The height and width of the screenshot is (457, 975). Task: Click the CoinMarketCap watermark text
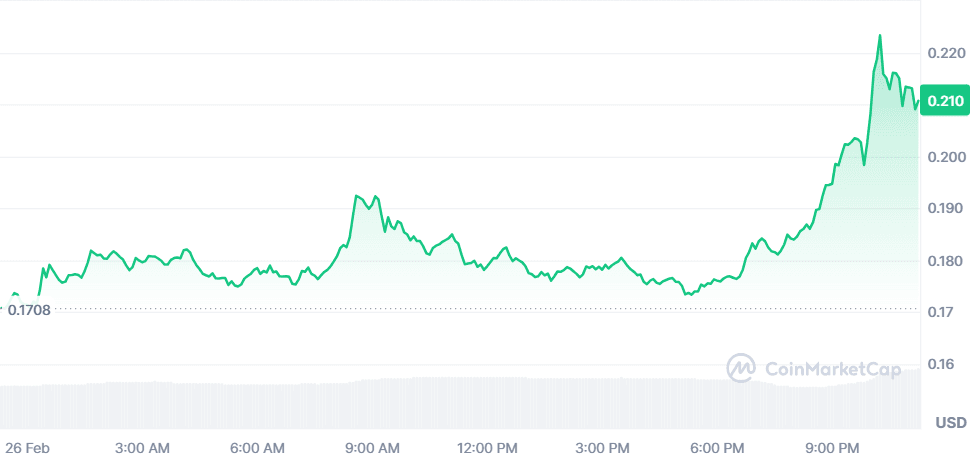(832, 368)
